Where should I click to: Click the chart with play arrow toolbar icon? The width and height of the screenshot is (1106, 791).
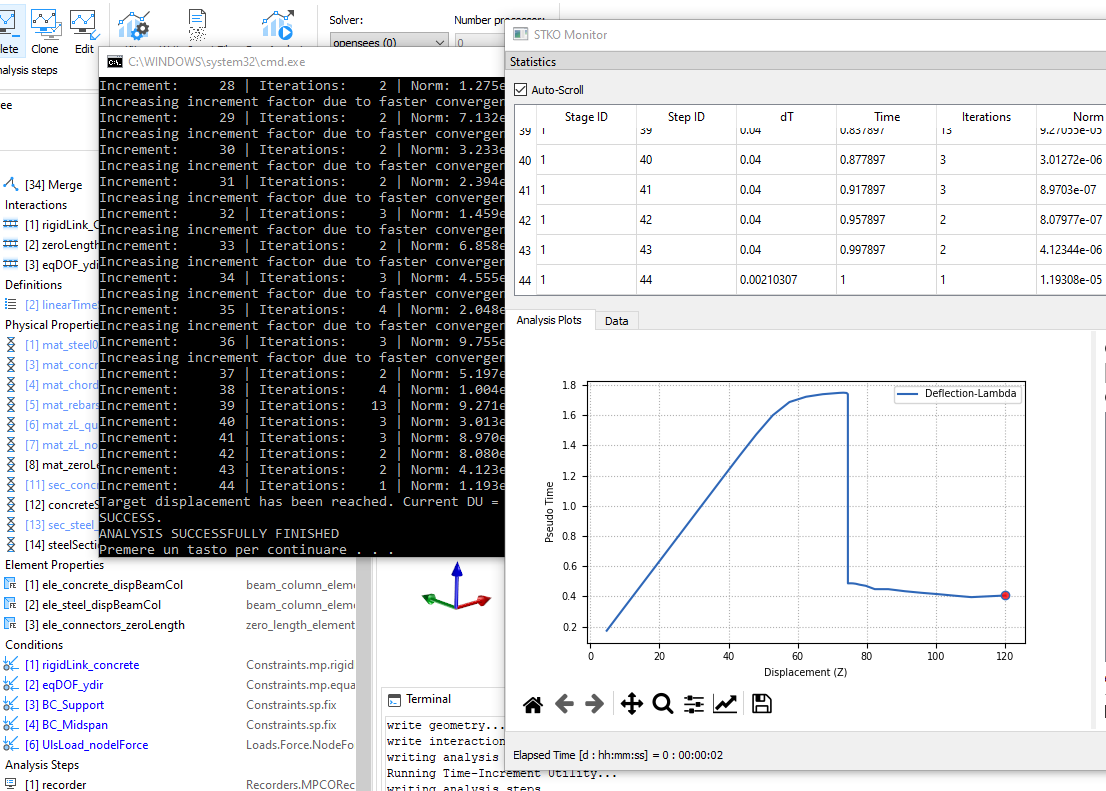tap(277, 25)
